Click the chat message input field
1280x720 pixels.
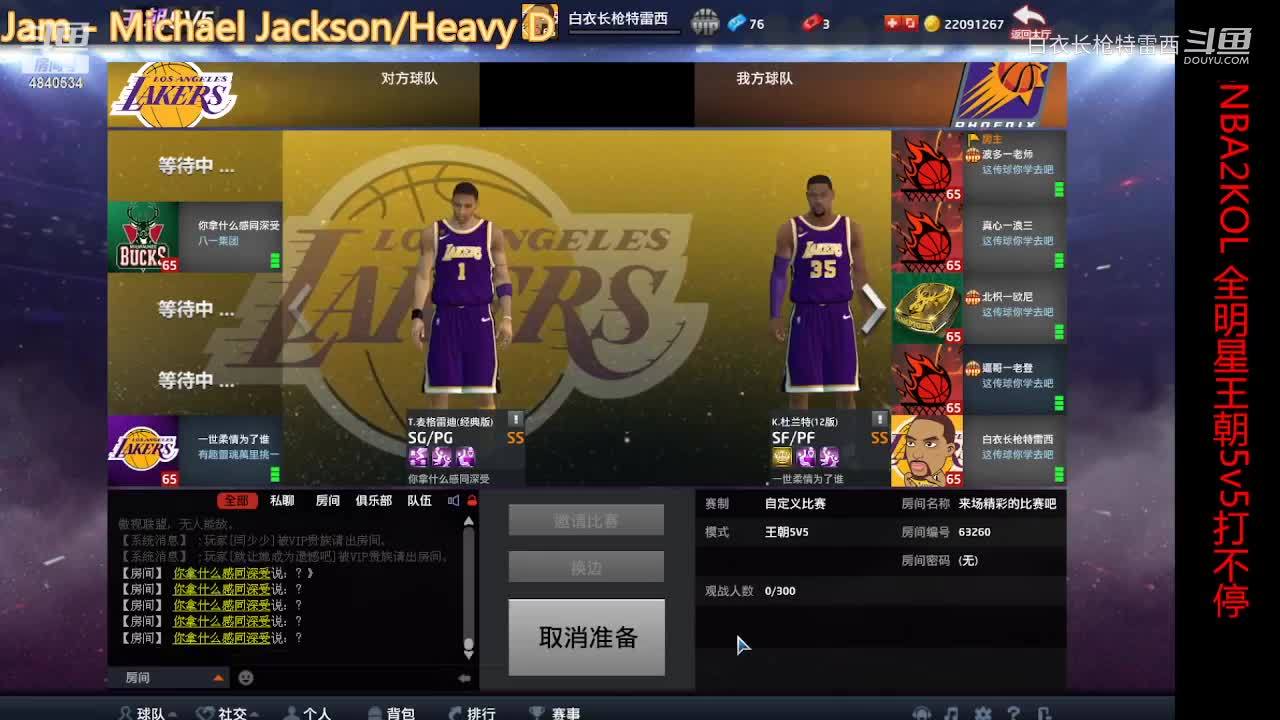(355, 678)
